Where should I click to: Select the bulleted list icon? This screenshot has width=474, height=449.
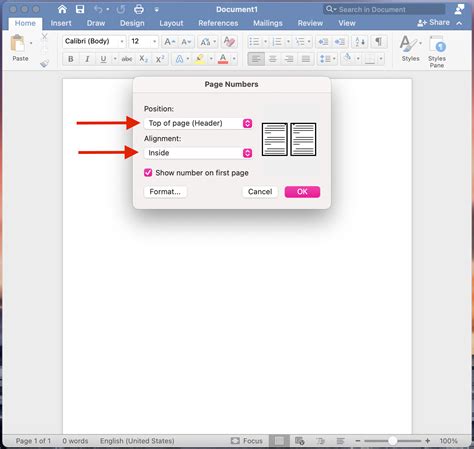point(254,42)
